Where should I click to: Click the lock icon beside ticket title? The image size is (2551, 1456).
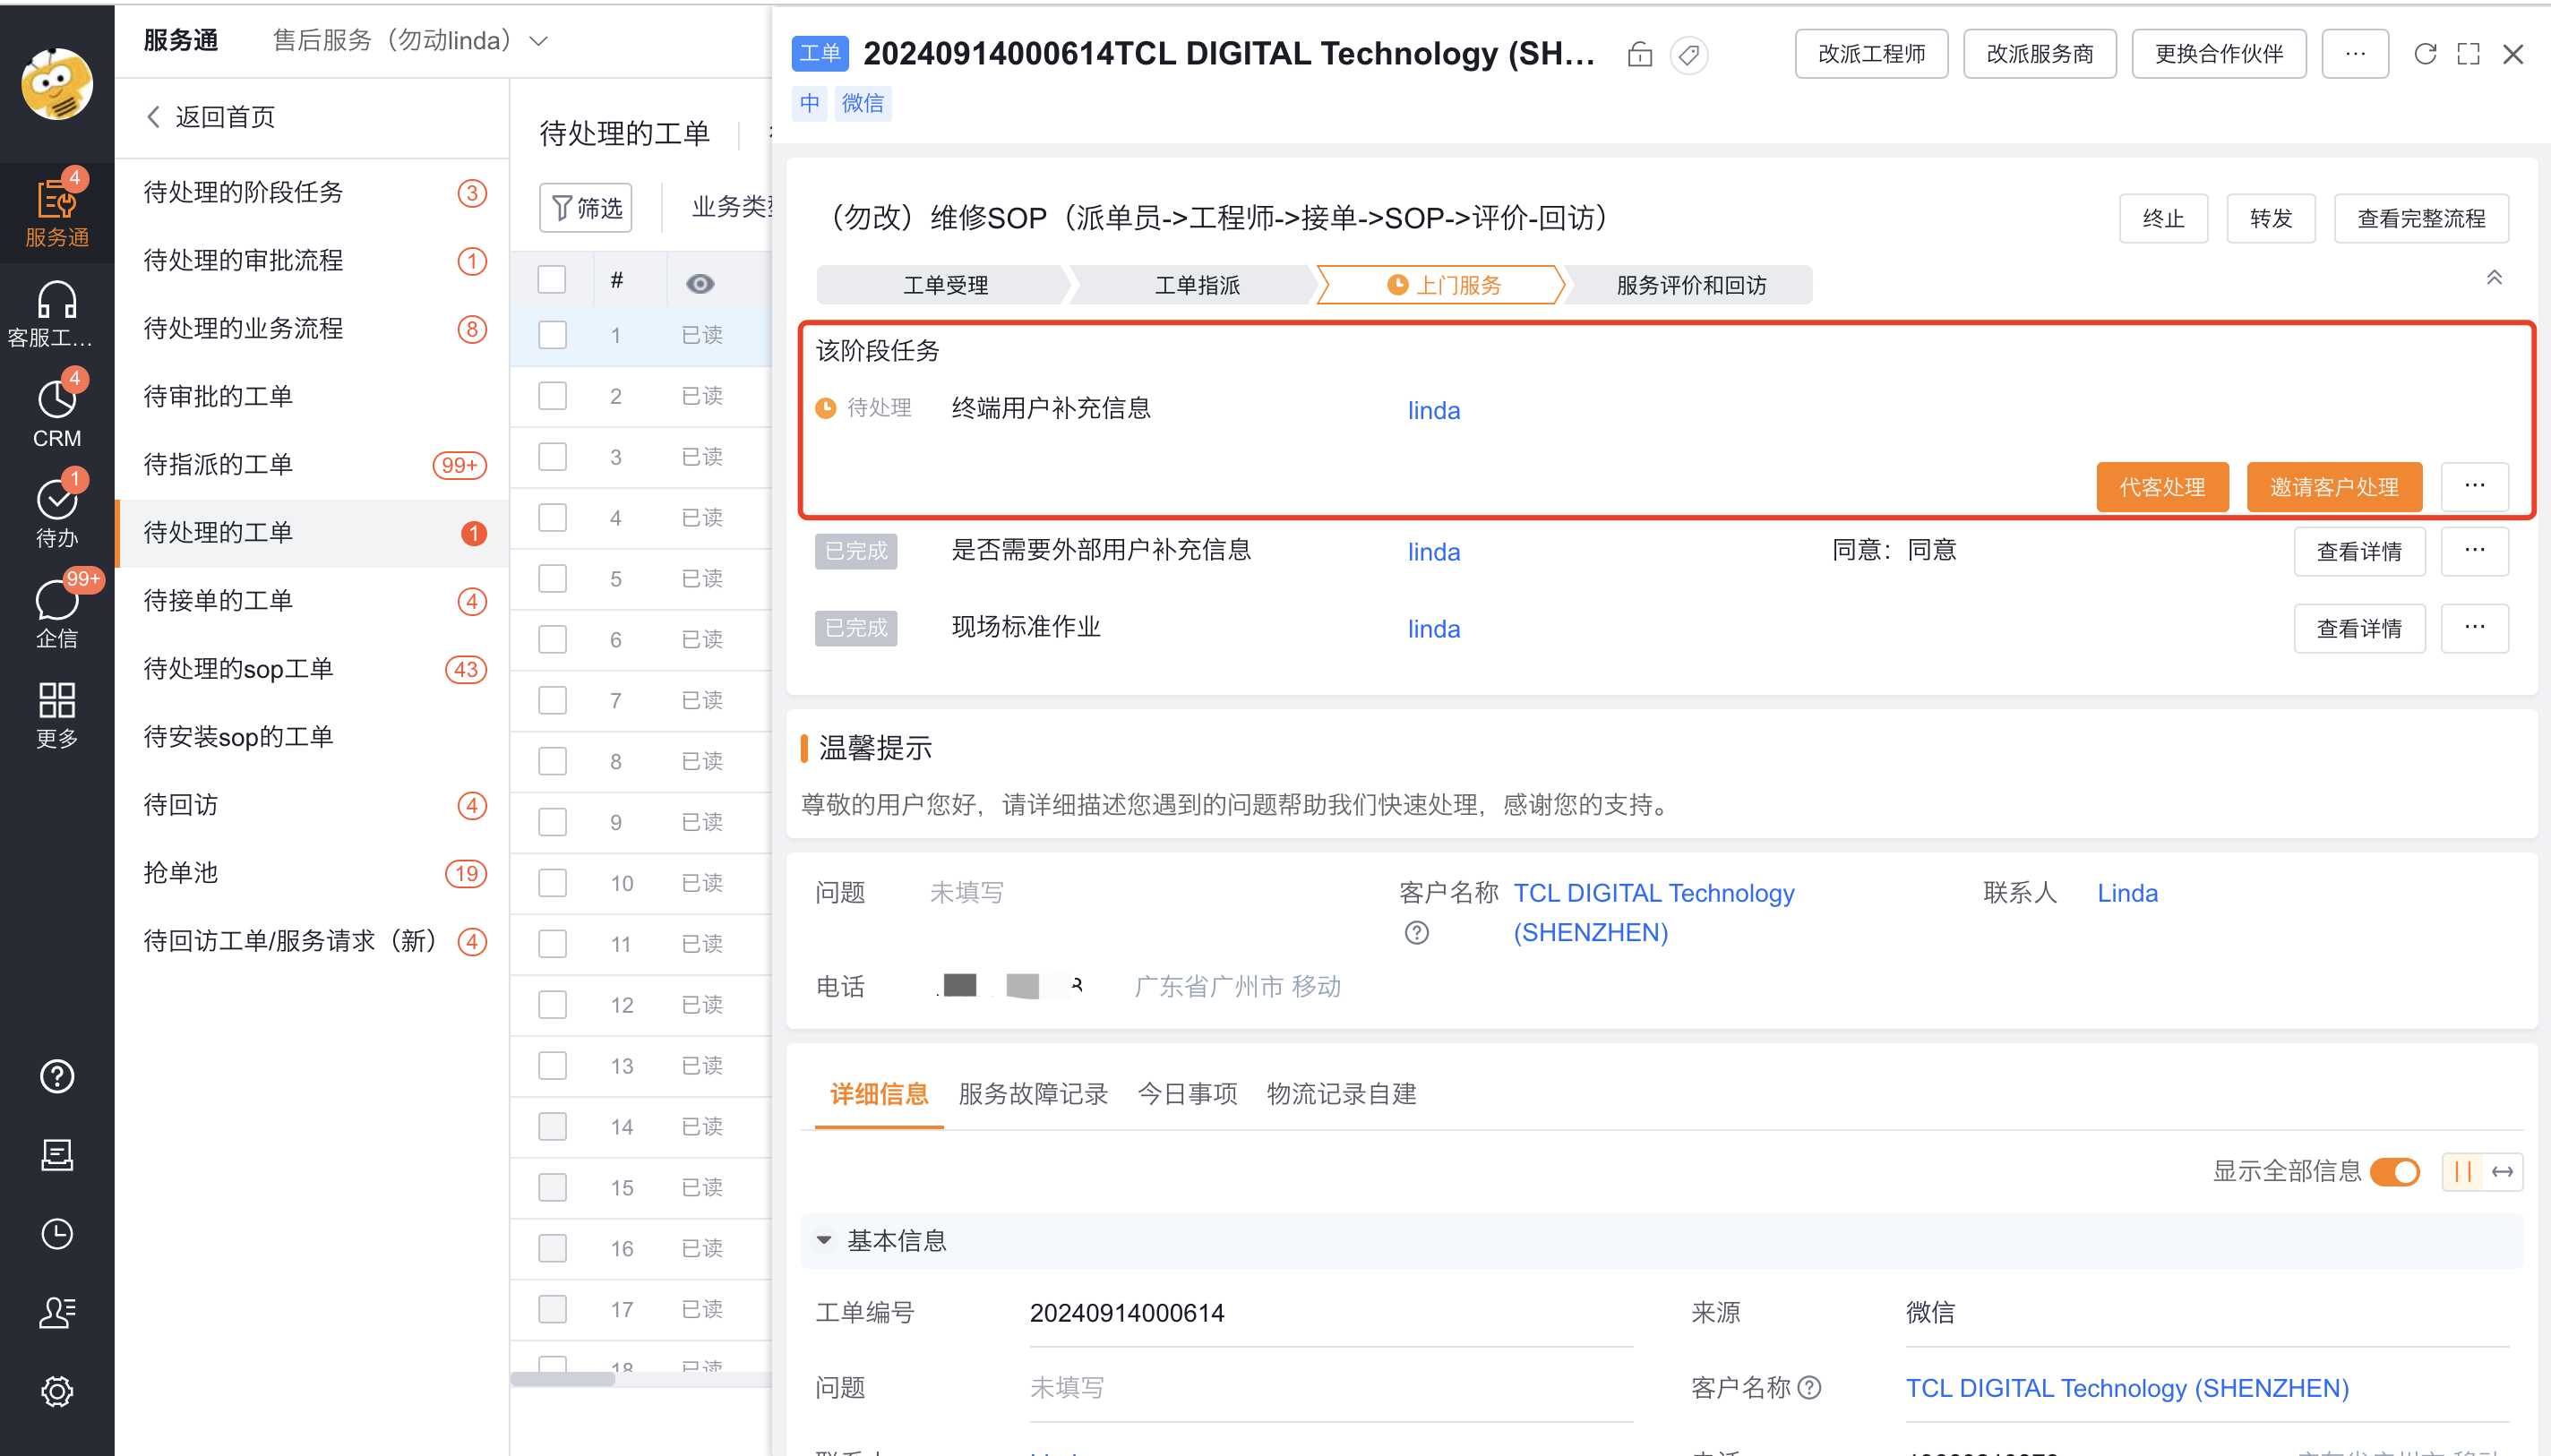pos(1640,54)
